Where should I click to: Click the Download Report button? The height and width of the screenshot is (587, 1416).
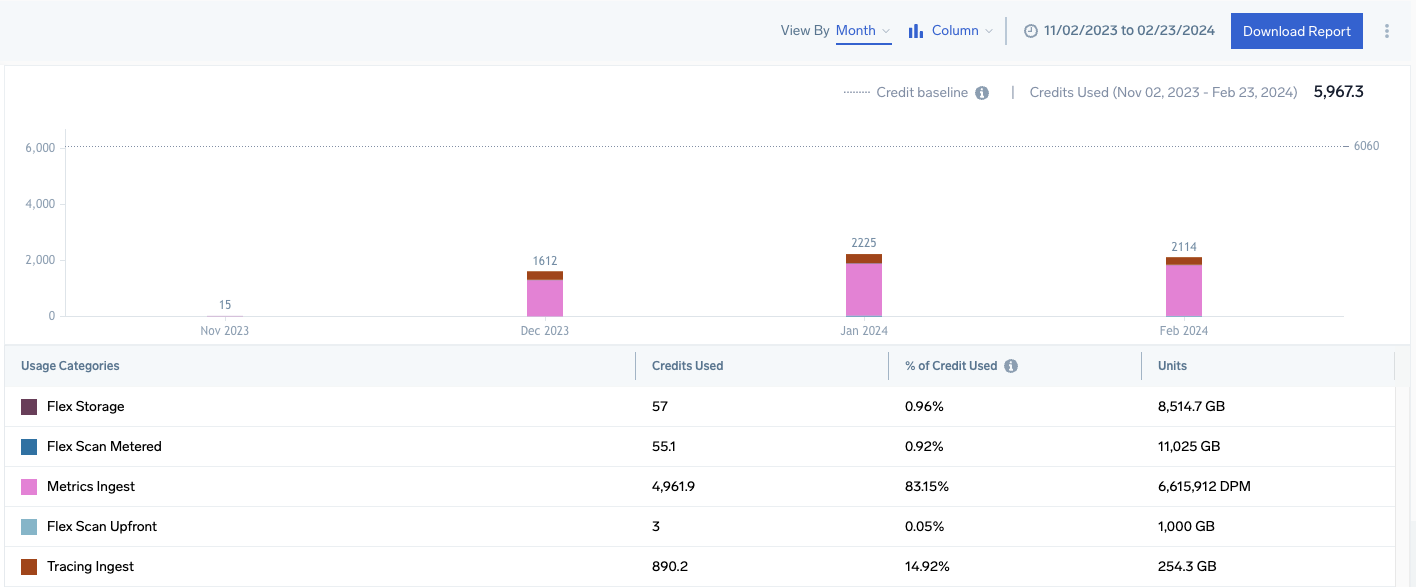click(x=1296, y=30)
